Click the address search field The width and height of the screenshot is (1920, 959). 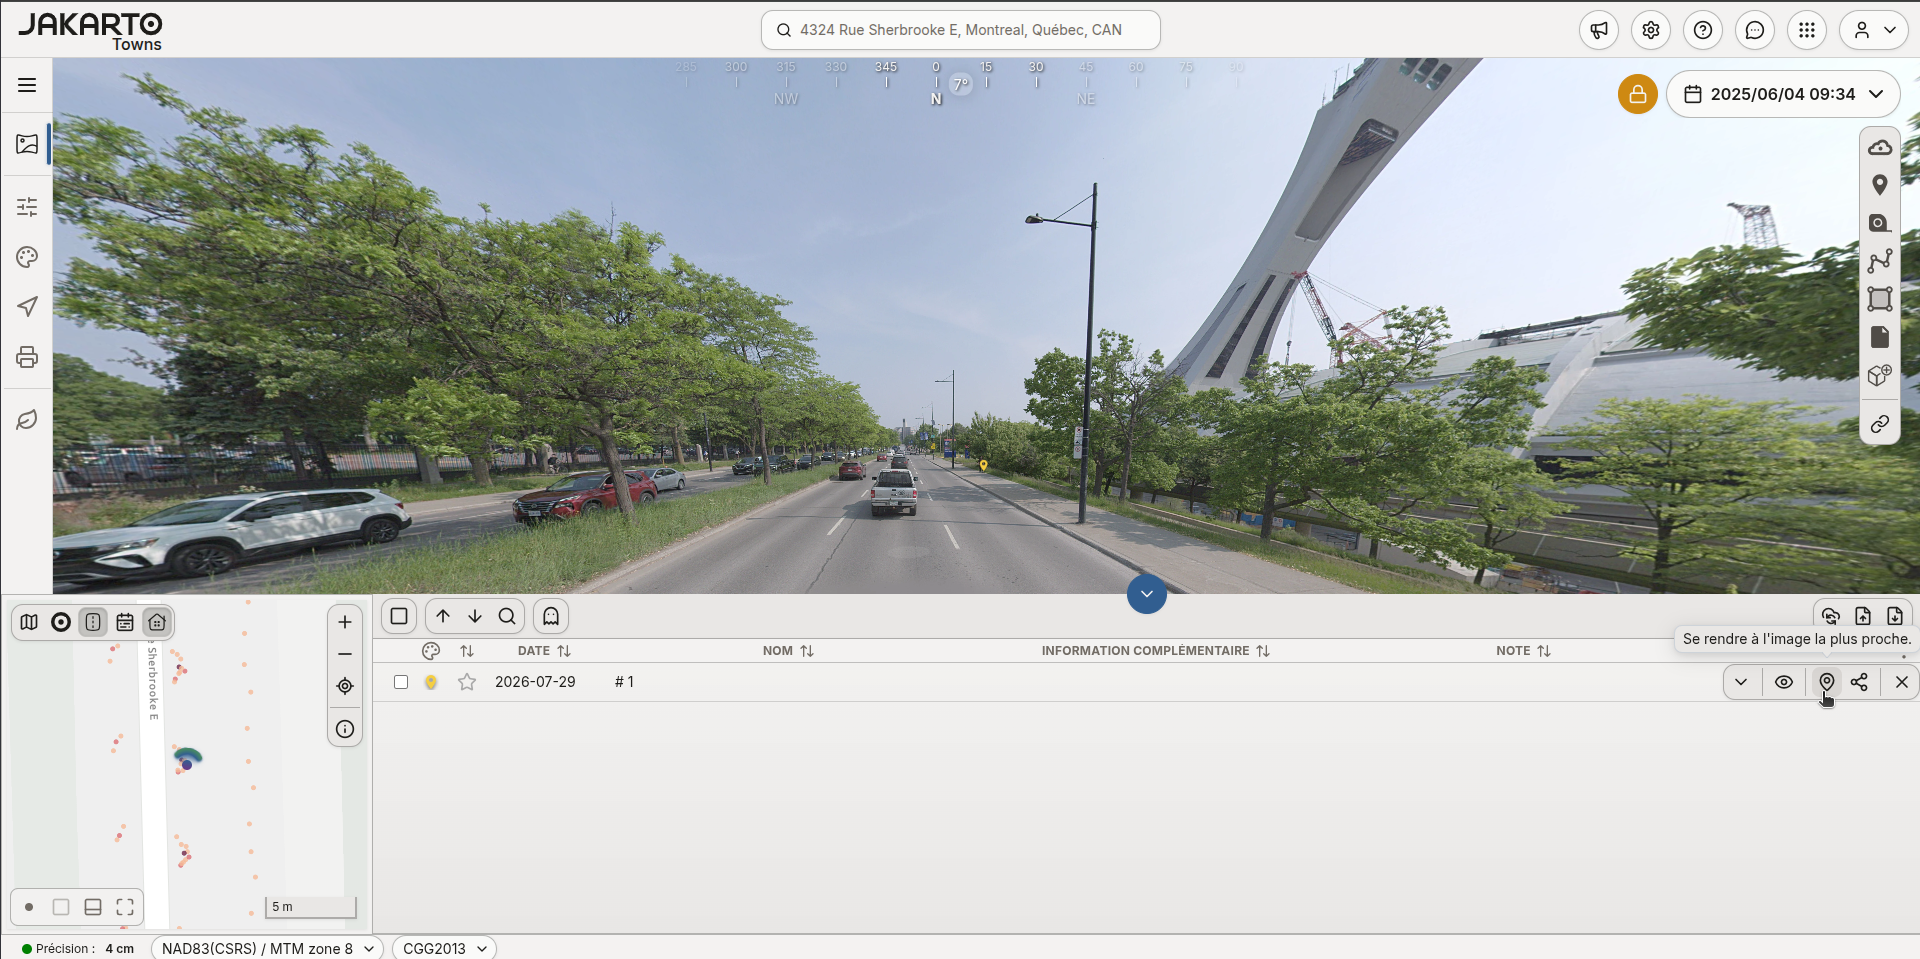tap(961, 30)
